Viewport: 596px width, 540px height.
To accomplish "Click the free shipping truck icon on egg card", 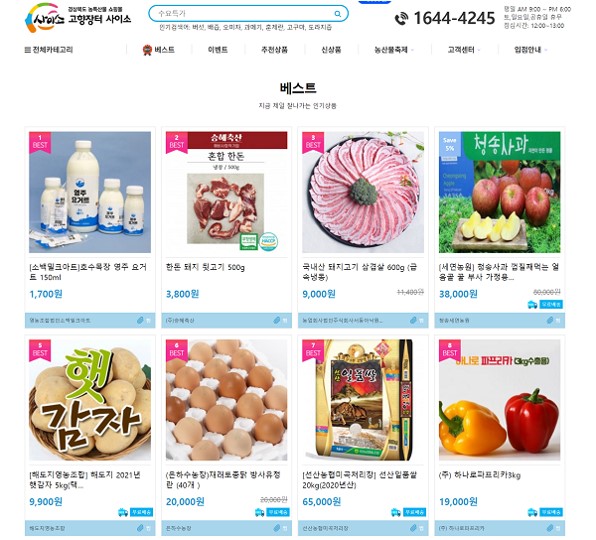I will (x=260, y=512).
